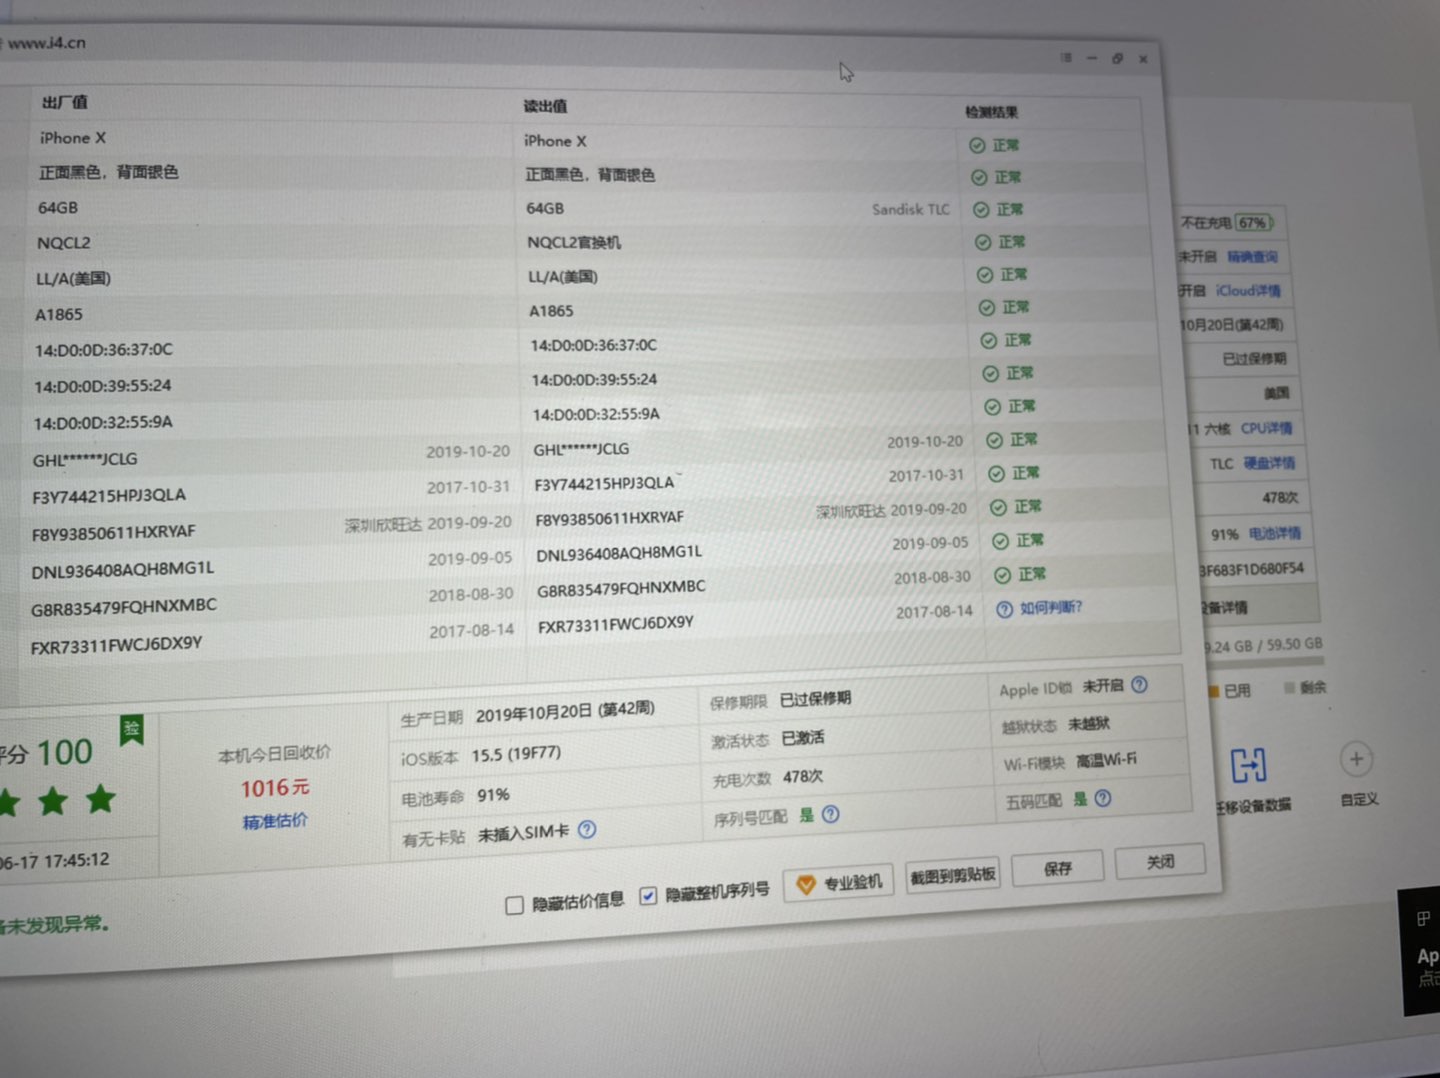Open the 硬盘详情 link in background window
This screenshot has width=1440, height=1078.
tap(1269, 463)
